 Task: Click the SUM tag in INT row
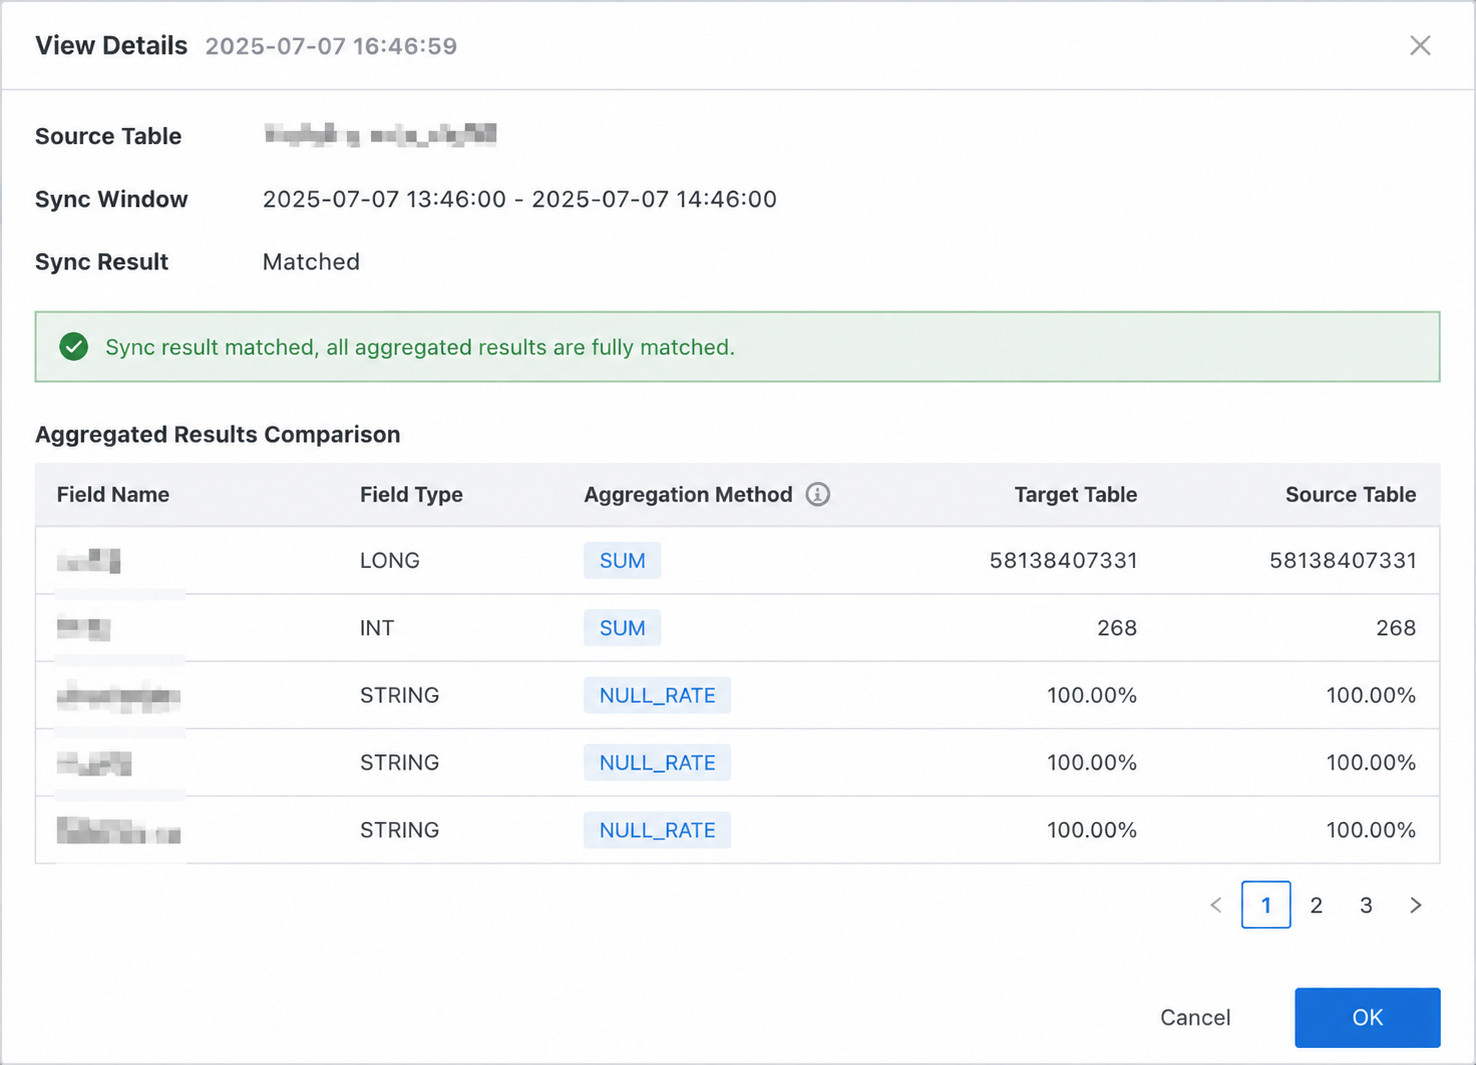pyautogui.click(x=622, y=628)
